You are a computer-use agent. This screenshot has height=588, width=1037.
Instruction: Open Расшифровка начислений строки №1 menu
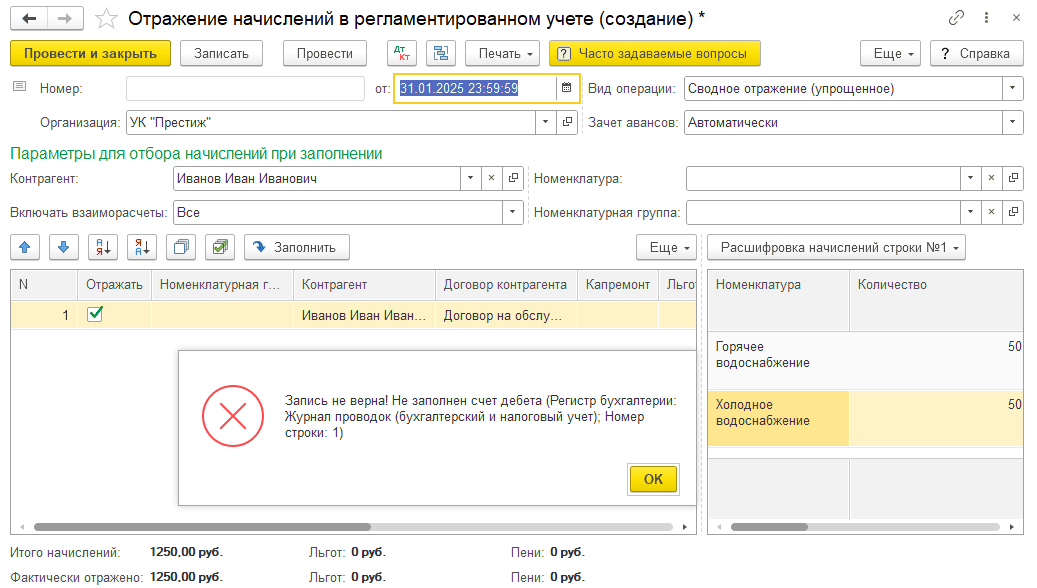pos(836,247)
